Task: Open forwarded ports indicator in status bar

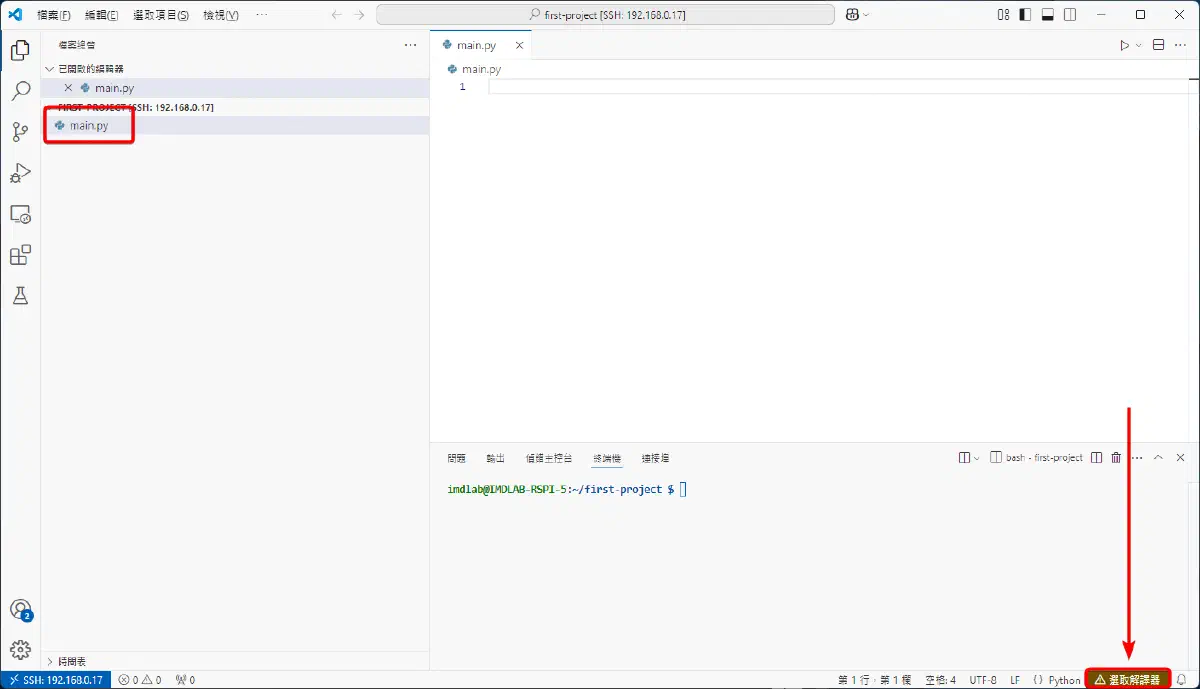Action: [x=185, y=680]
